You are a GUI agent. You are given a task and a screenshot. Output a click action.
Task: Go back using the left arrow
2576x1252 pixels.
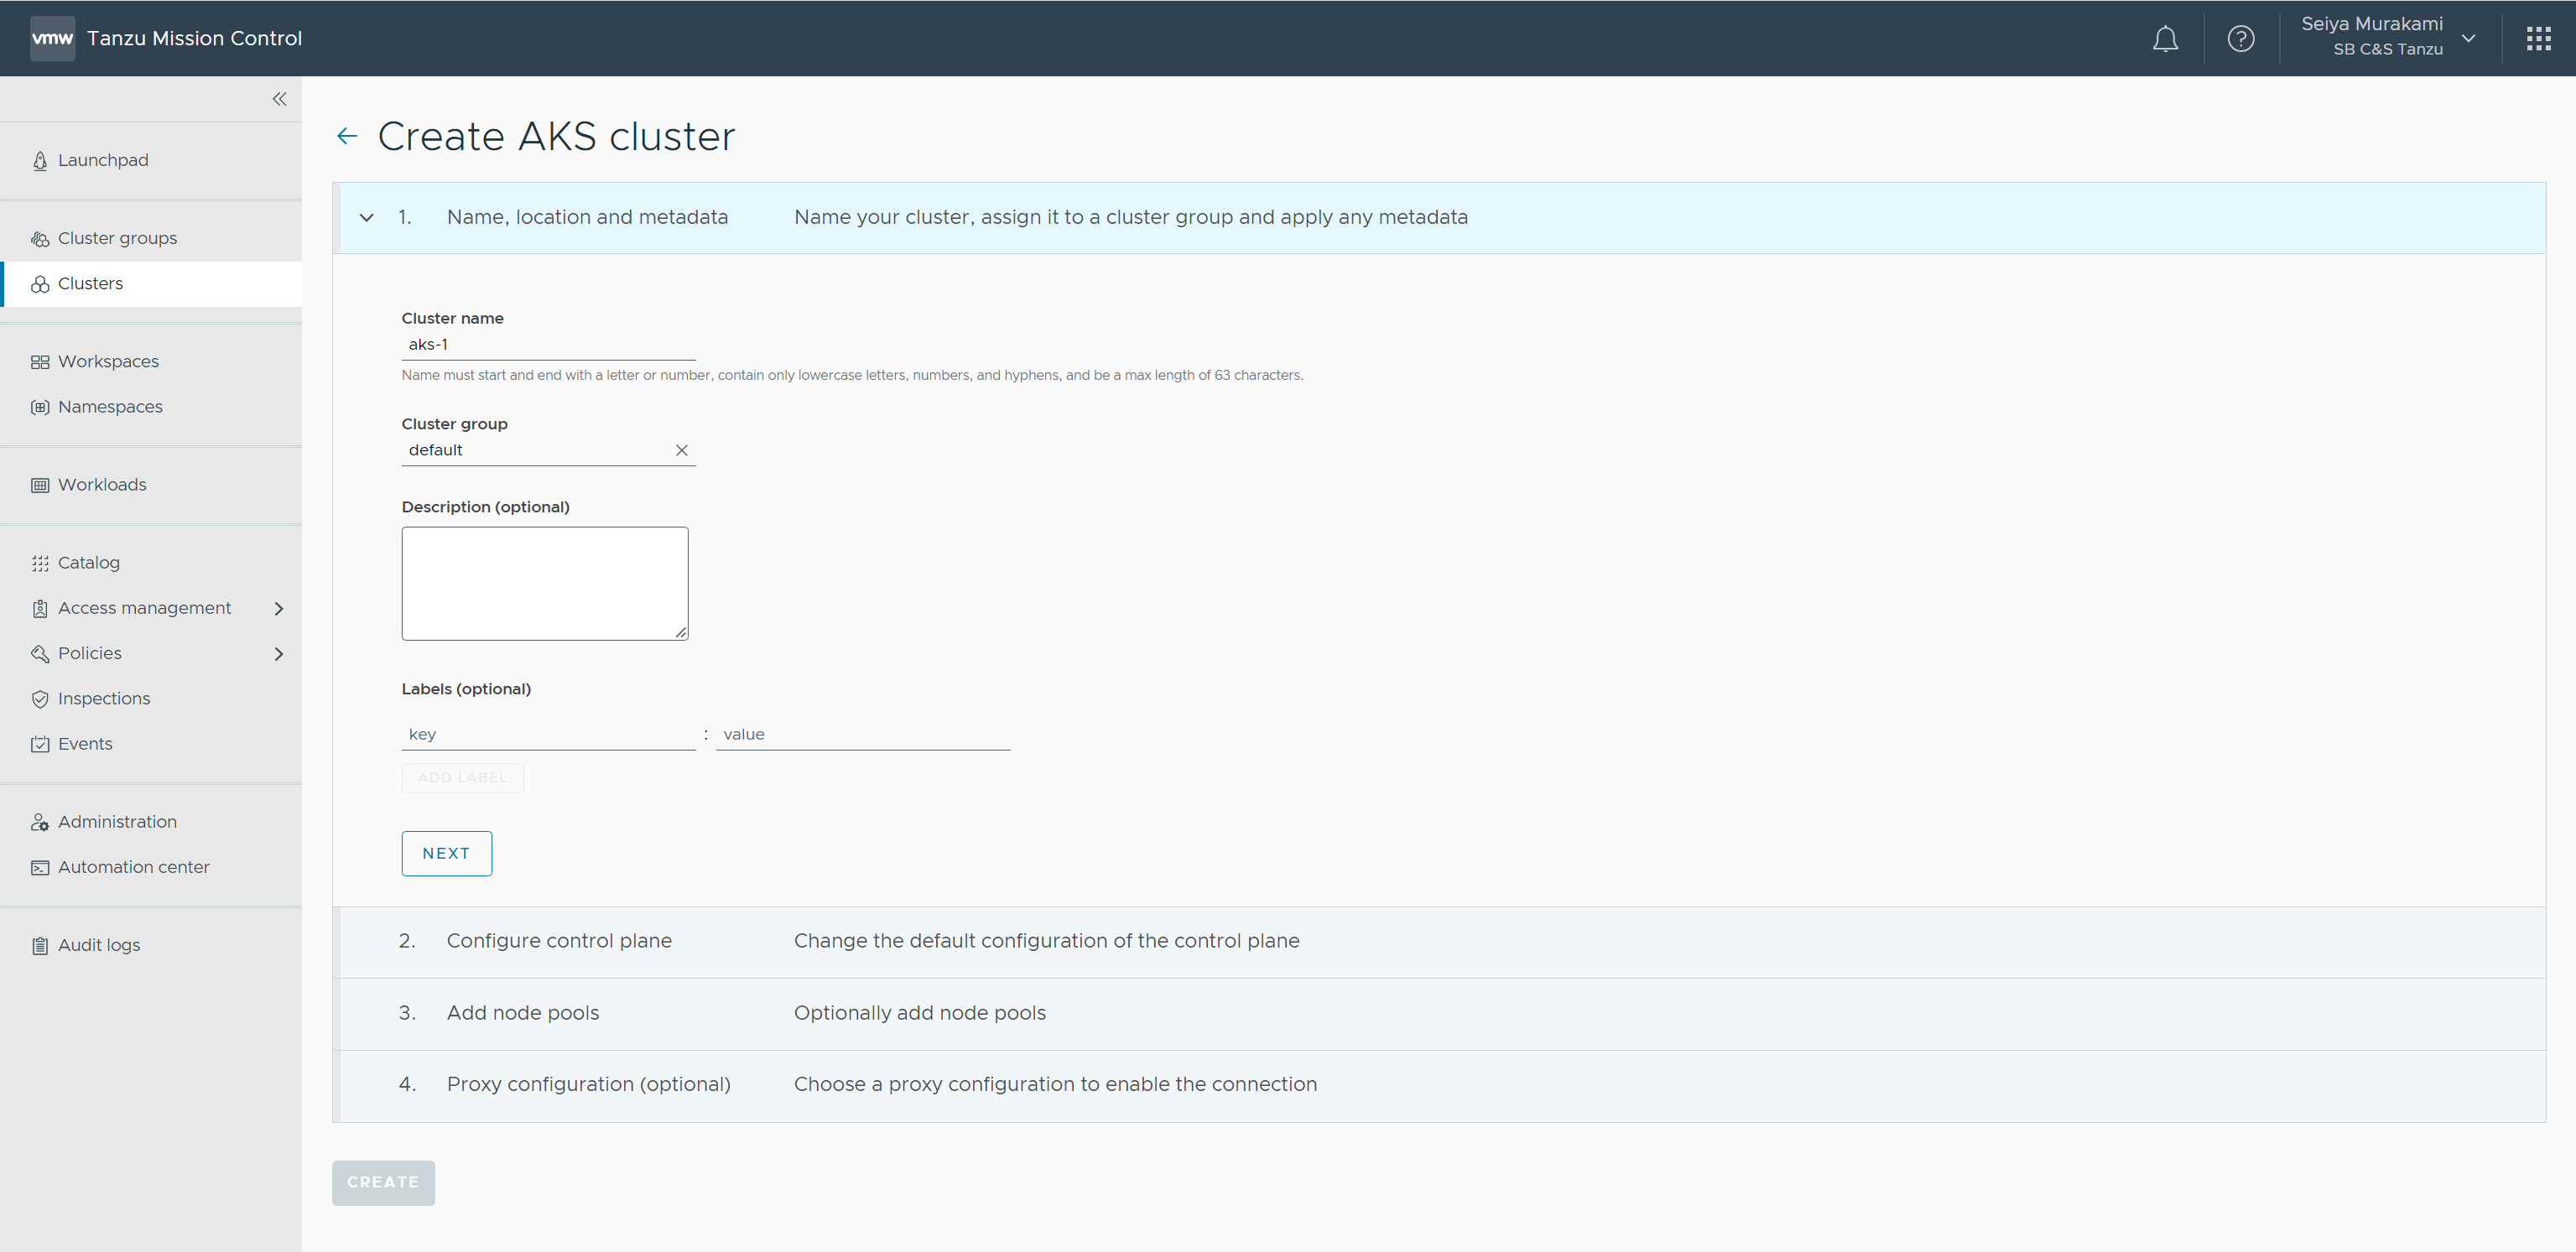tap(347, 136)
